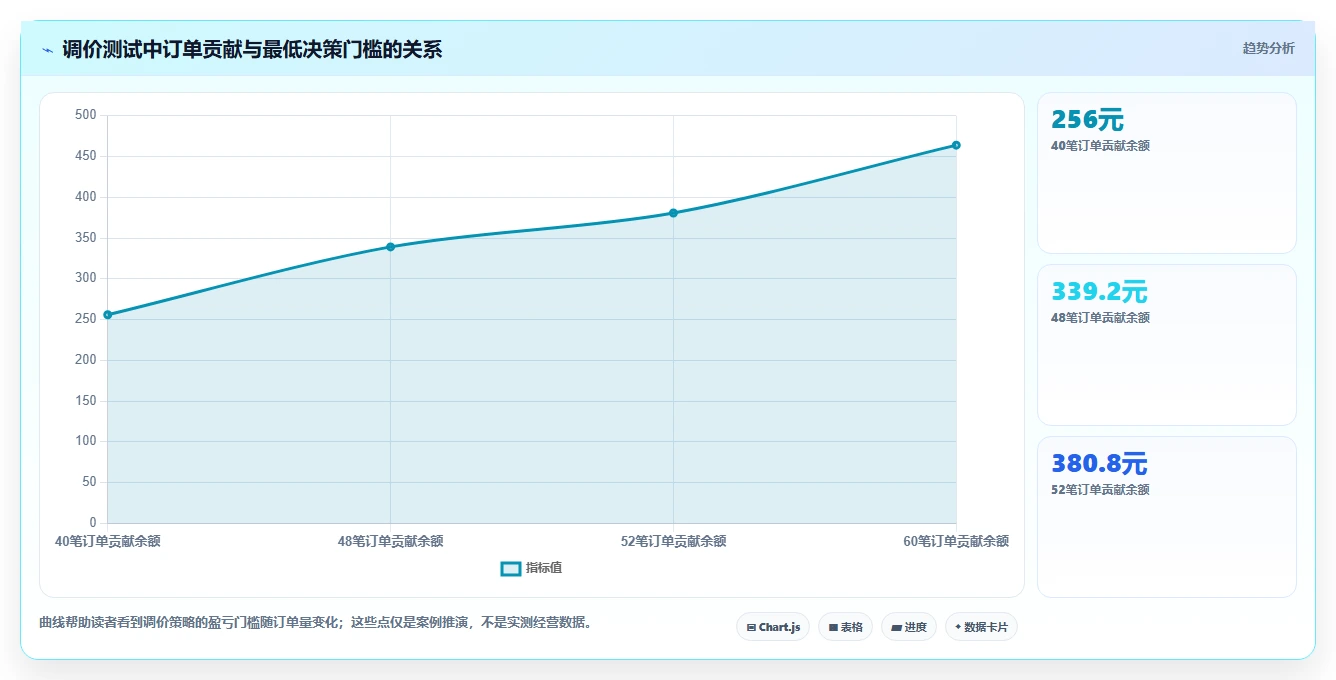Click the data point for 52笔订单贡献余额
This screenshot has width=1336, height=680.
pos(673,213)
